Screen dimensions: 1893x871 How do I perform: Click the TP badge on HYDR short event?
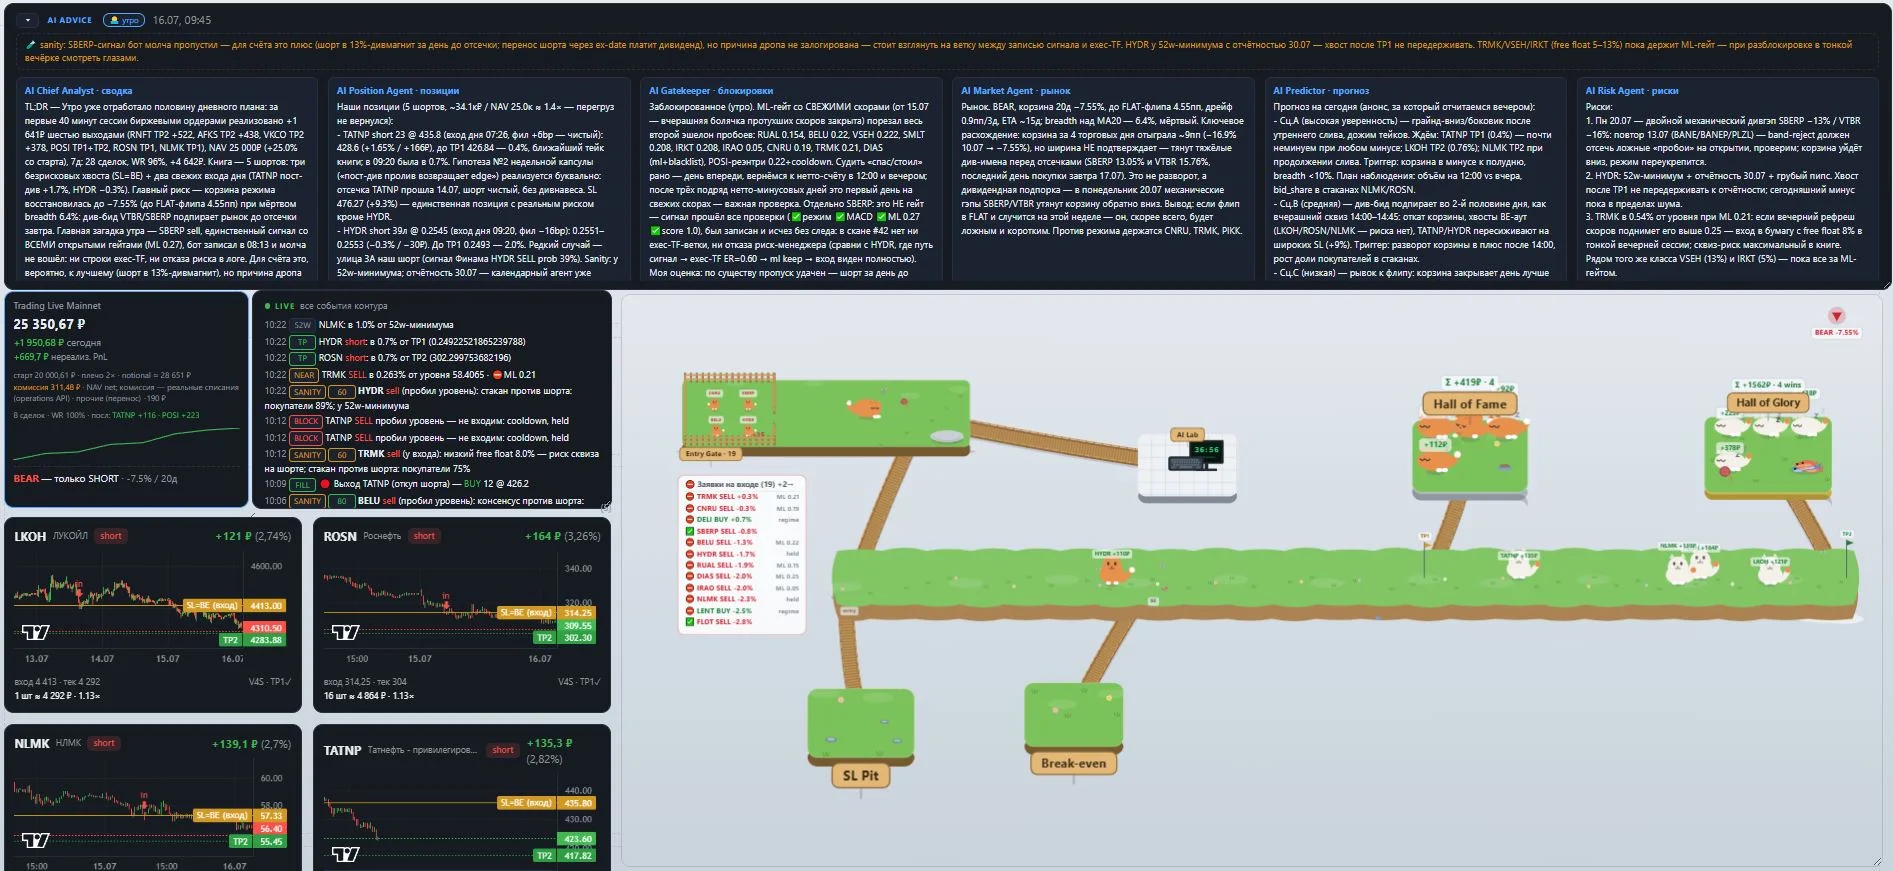[x=302, y=342]
